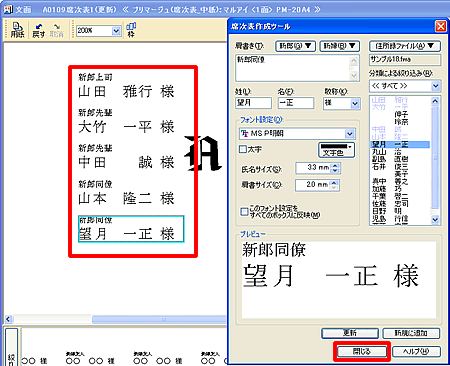Click the 山本 隆二 様 name on canvas
The width and height of the screenshot is (450, 366).
(x=126, y=199)
